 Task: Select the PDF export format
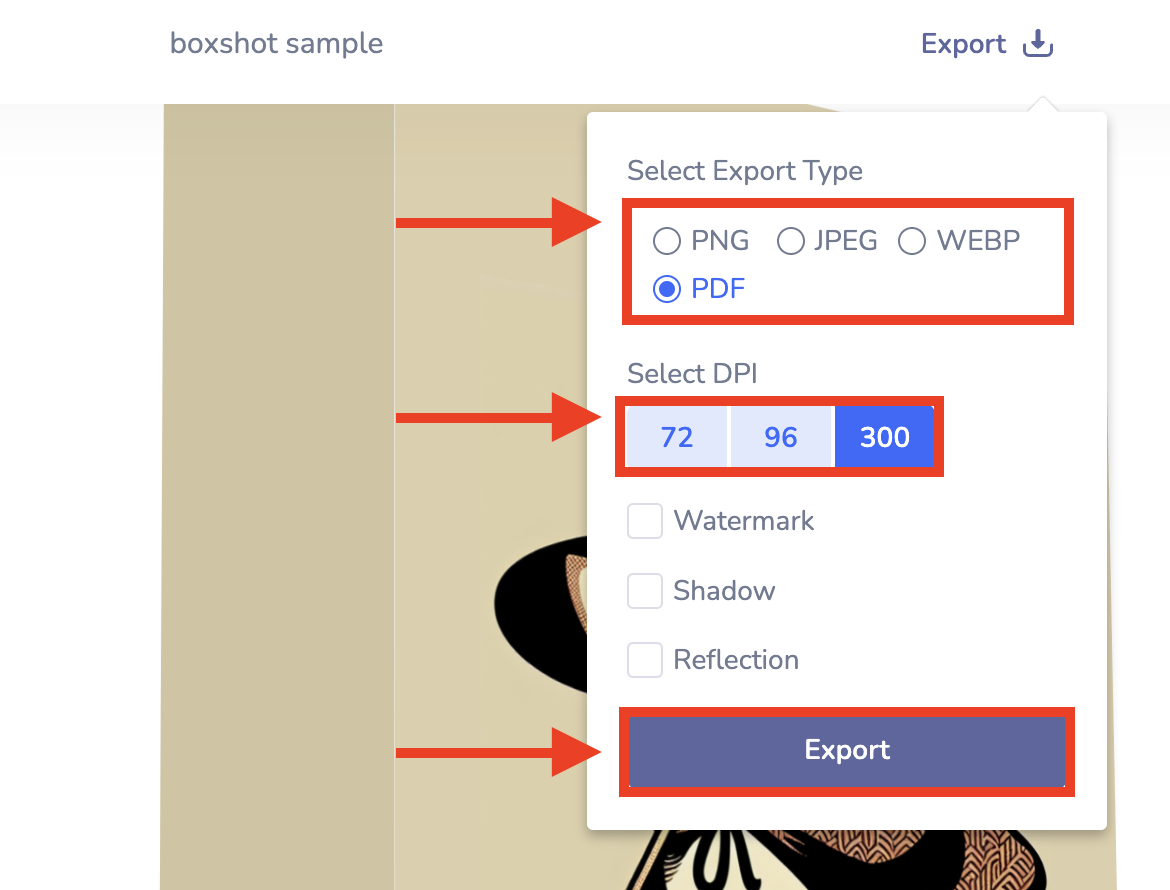point(666,288)
